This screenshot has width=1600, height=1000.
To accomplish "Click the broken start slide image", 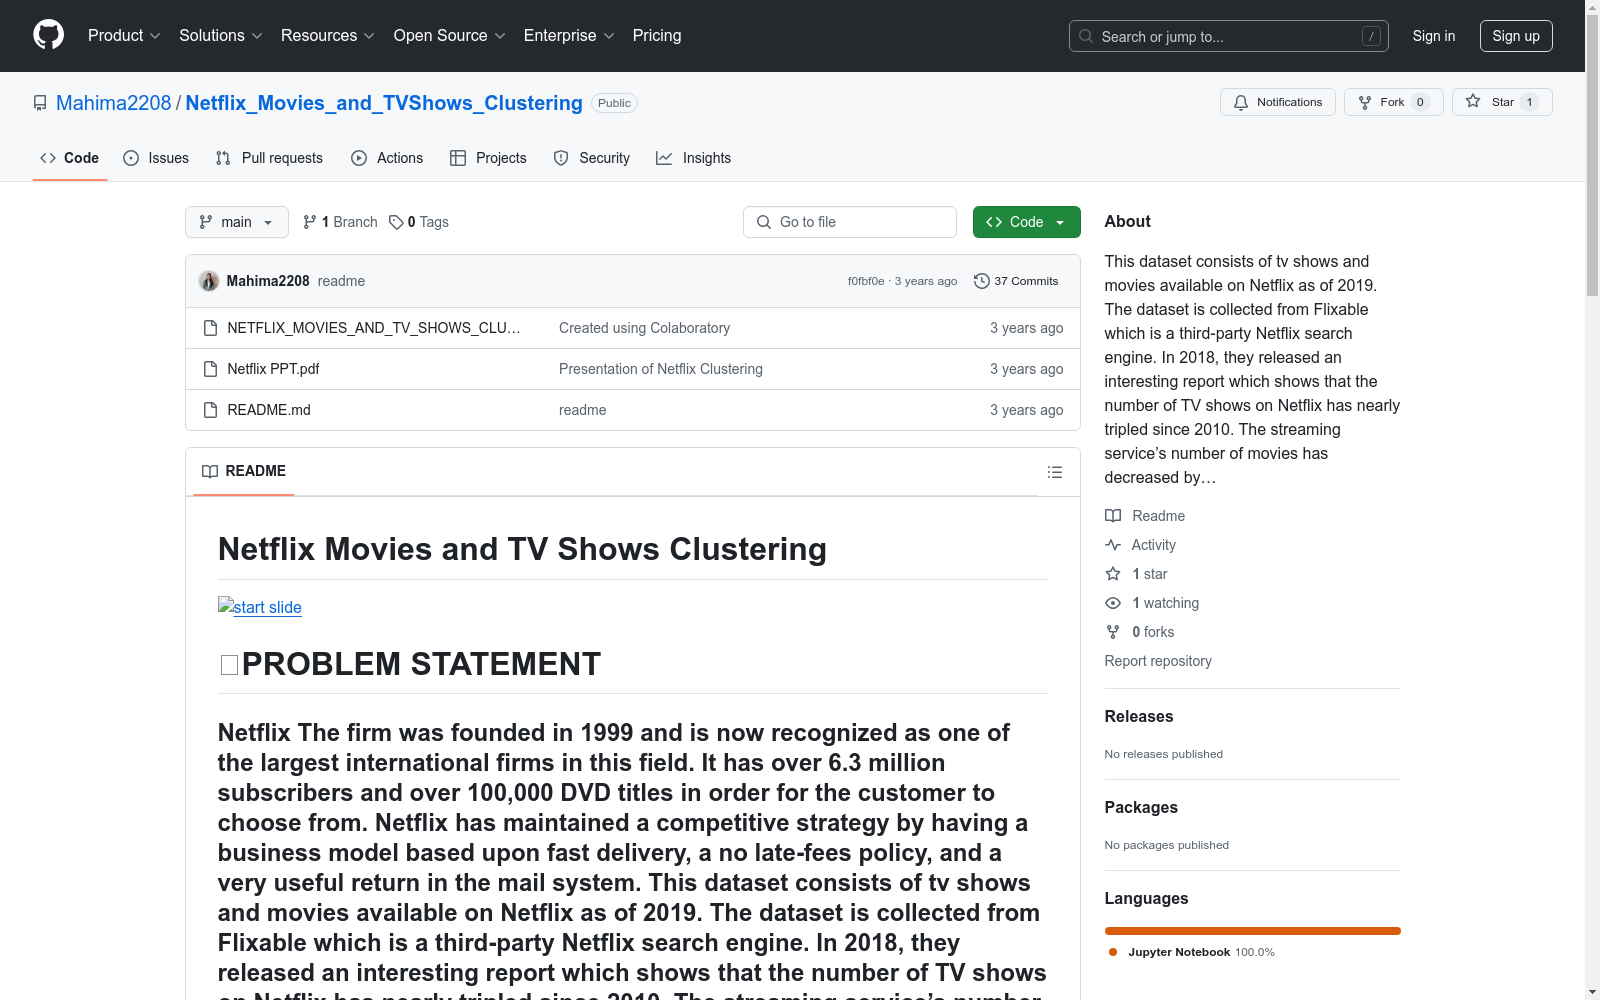I will pyautogui.click(x=260, y=607).
